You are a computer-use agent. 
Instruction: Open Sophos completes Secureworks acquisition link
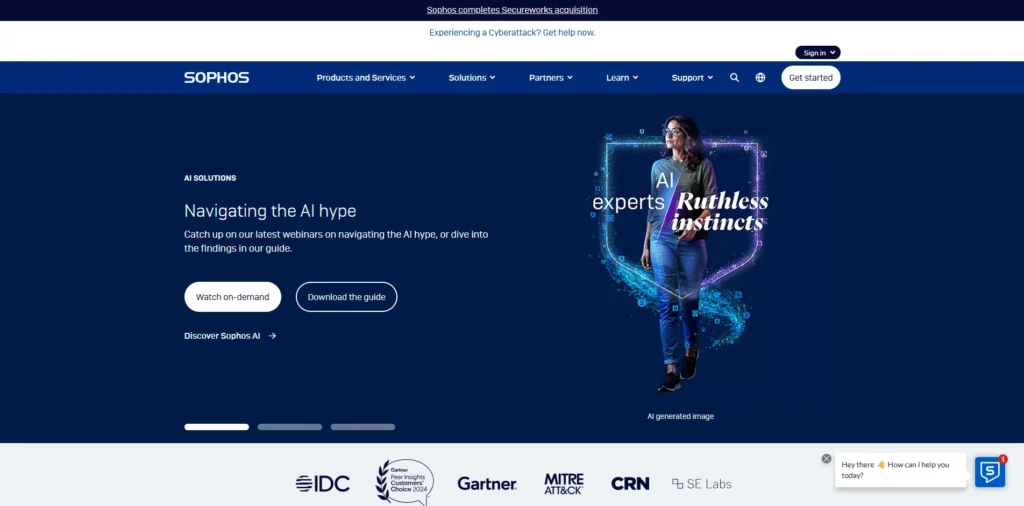coord(512,10)
